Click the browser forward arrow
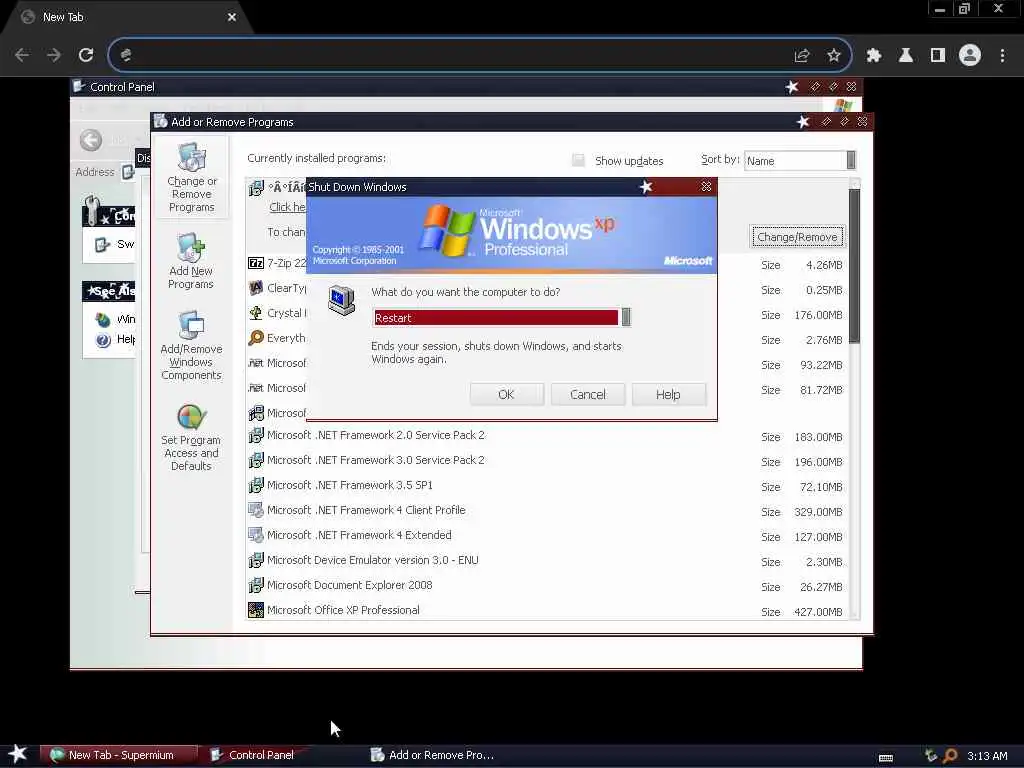 point(54,56)
